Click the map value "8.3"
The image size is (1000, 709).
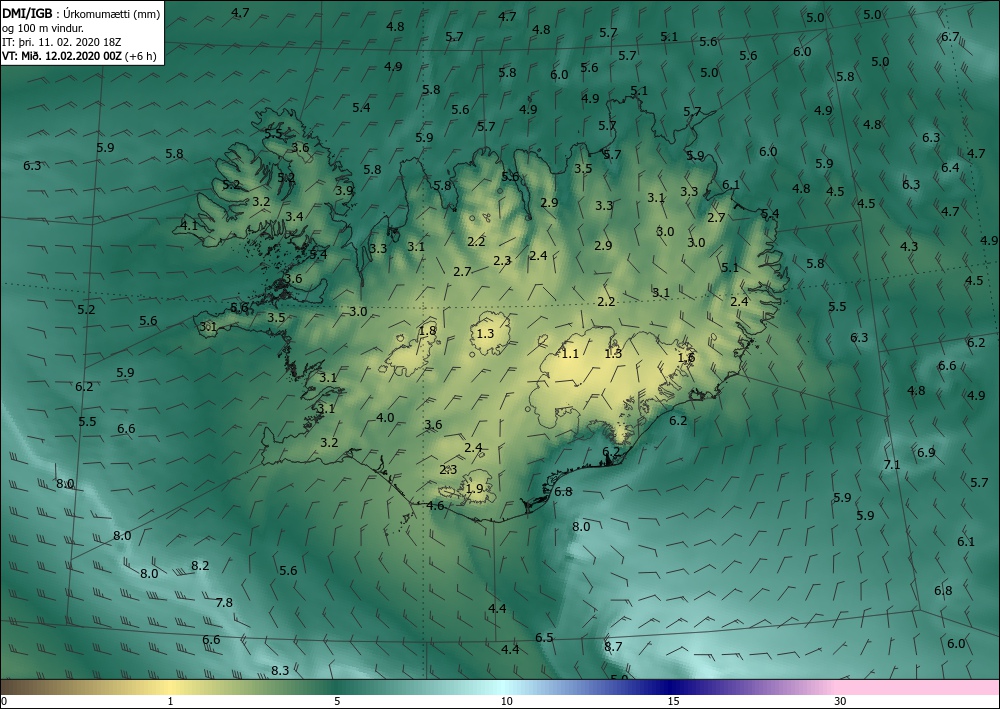(280, 671)
